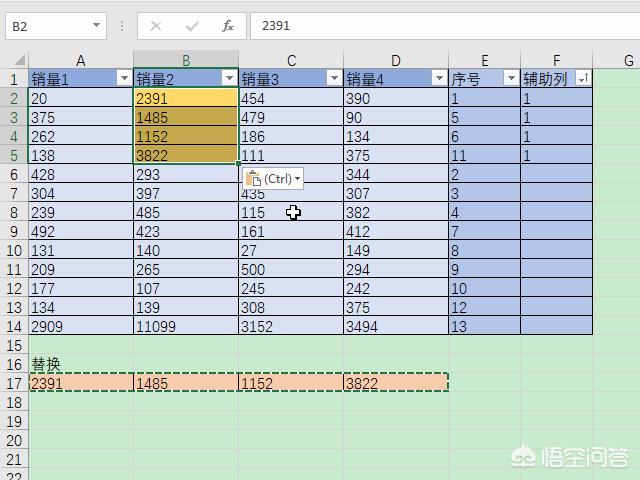640x480 pixels.
Task: Click copied cell A17 containing 2391
Action: click(81, 383)
